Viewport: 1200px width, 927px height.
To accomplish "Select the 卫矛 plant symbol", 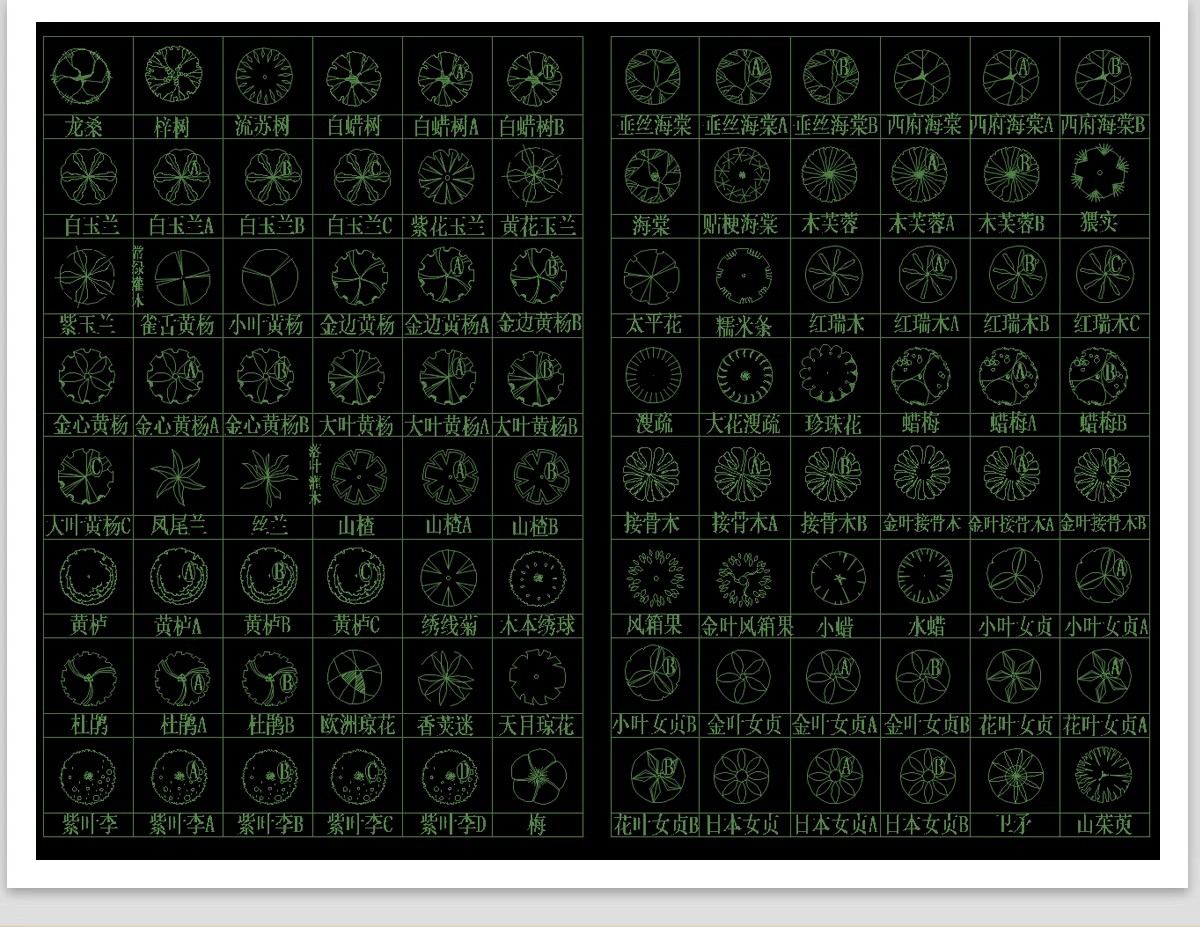I will (x=1014, y=775).
